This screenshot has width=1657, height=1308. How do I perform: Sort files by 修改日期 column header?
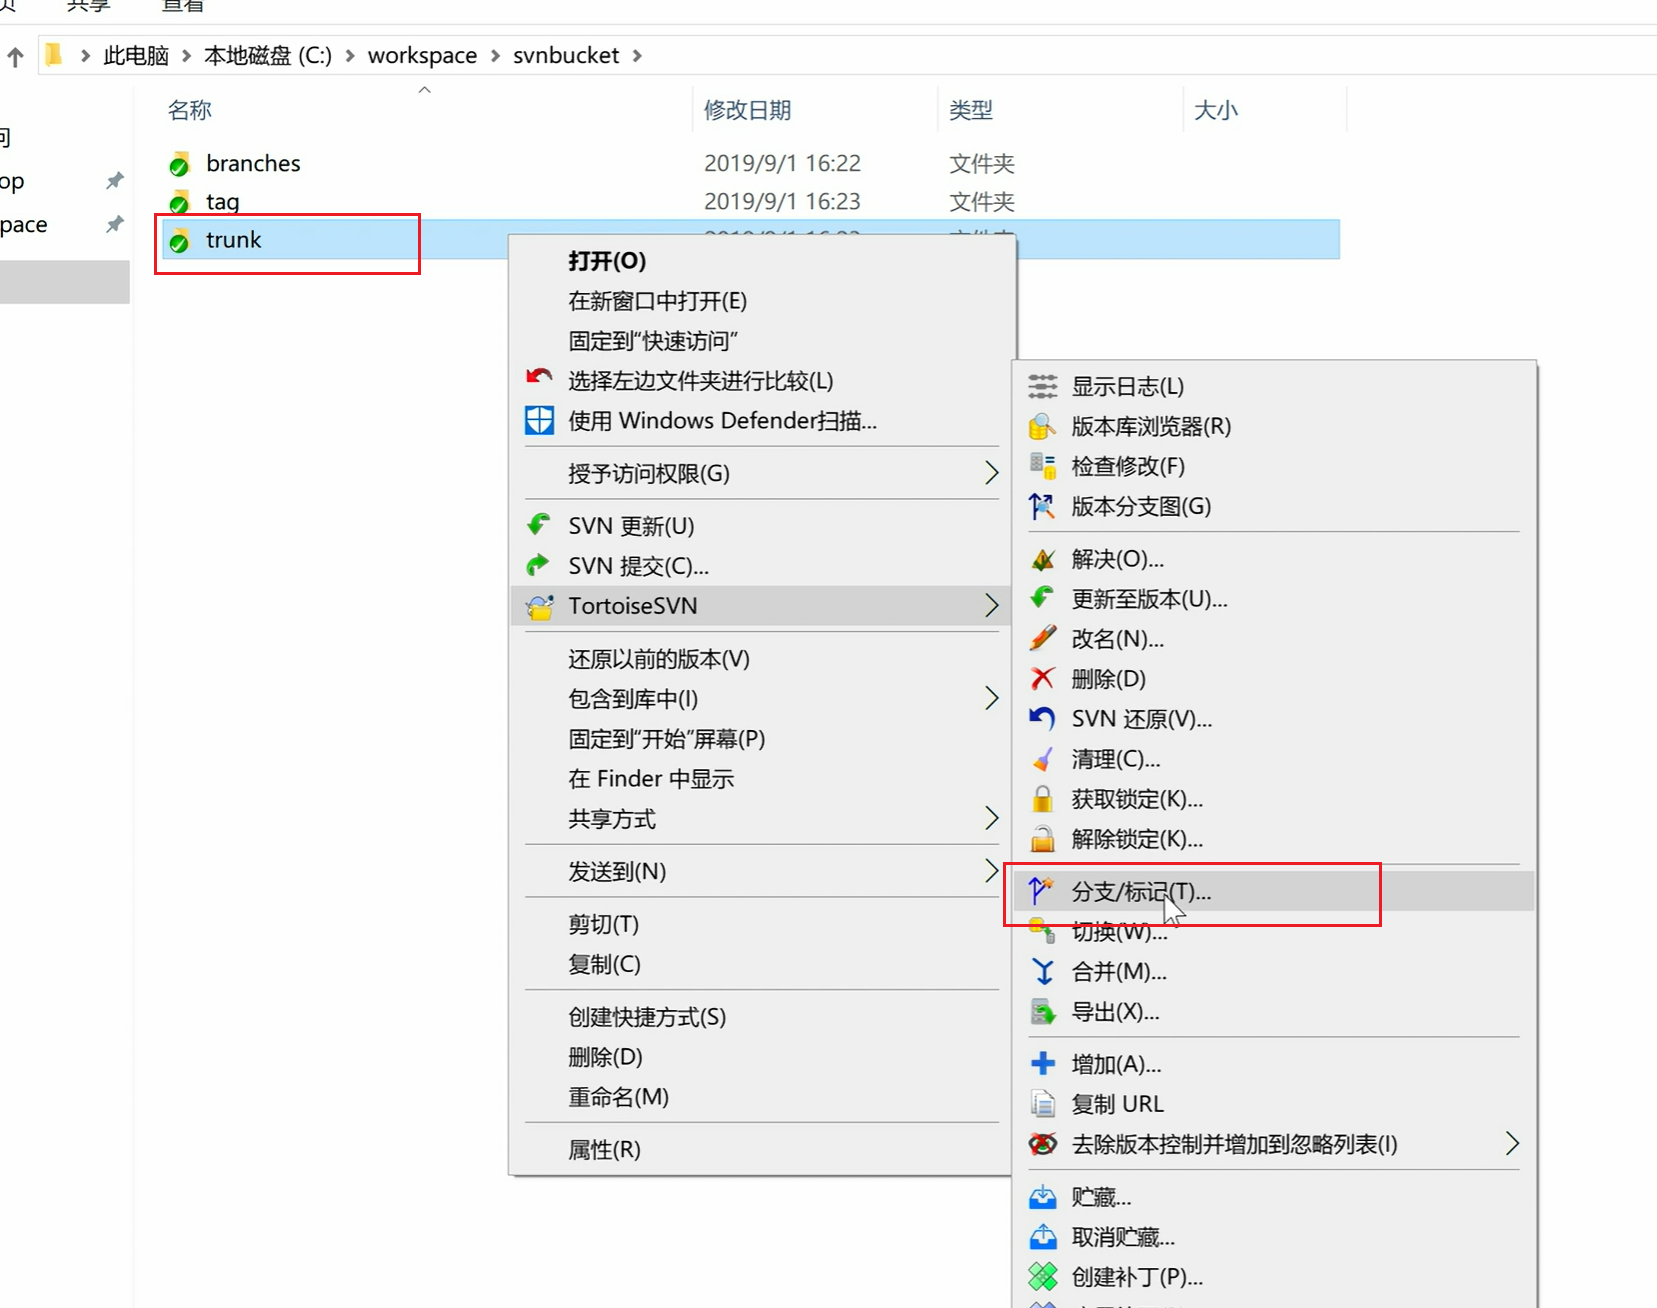click(x=747, y=110)
